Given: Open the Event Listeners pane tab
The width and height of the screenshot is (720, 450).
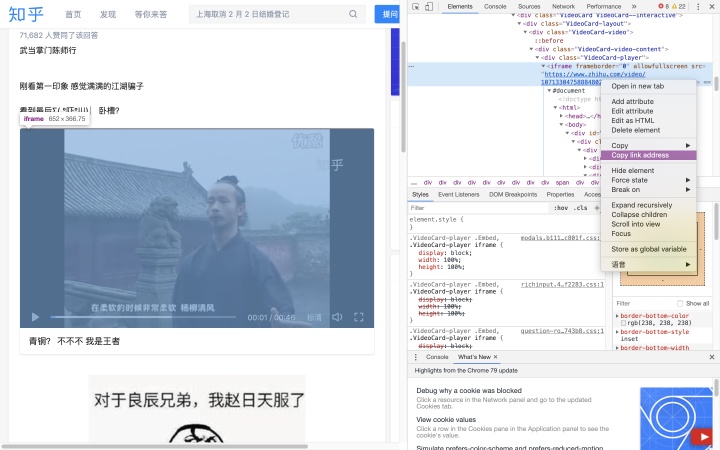Looking at the screenshot, I should tap(459, 195).
